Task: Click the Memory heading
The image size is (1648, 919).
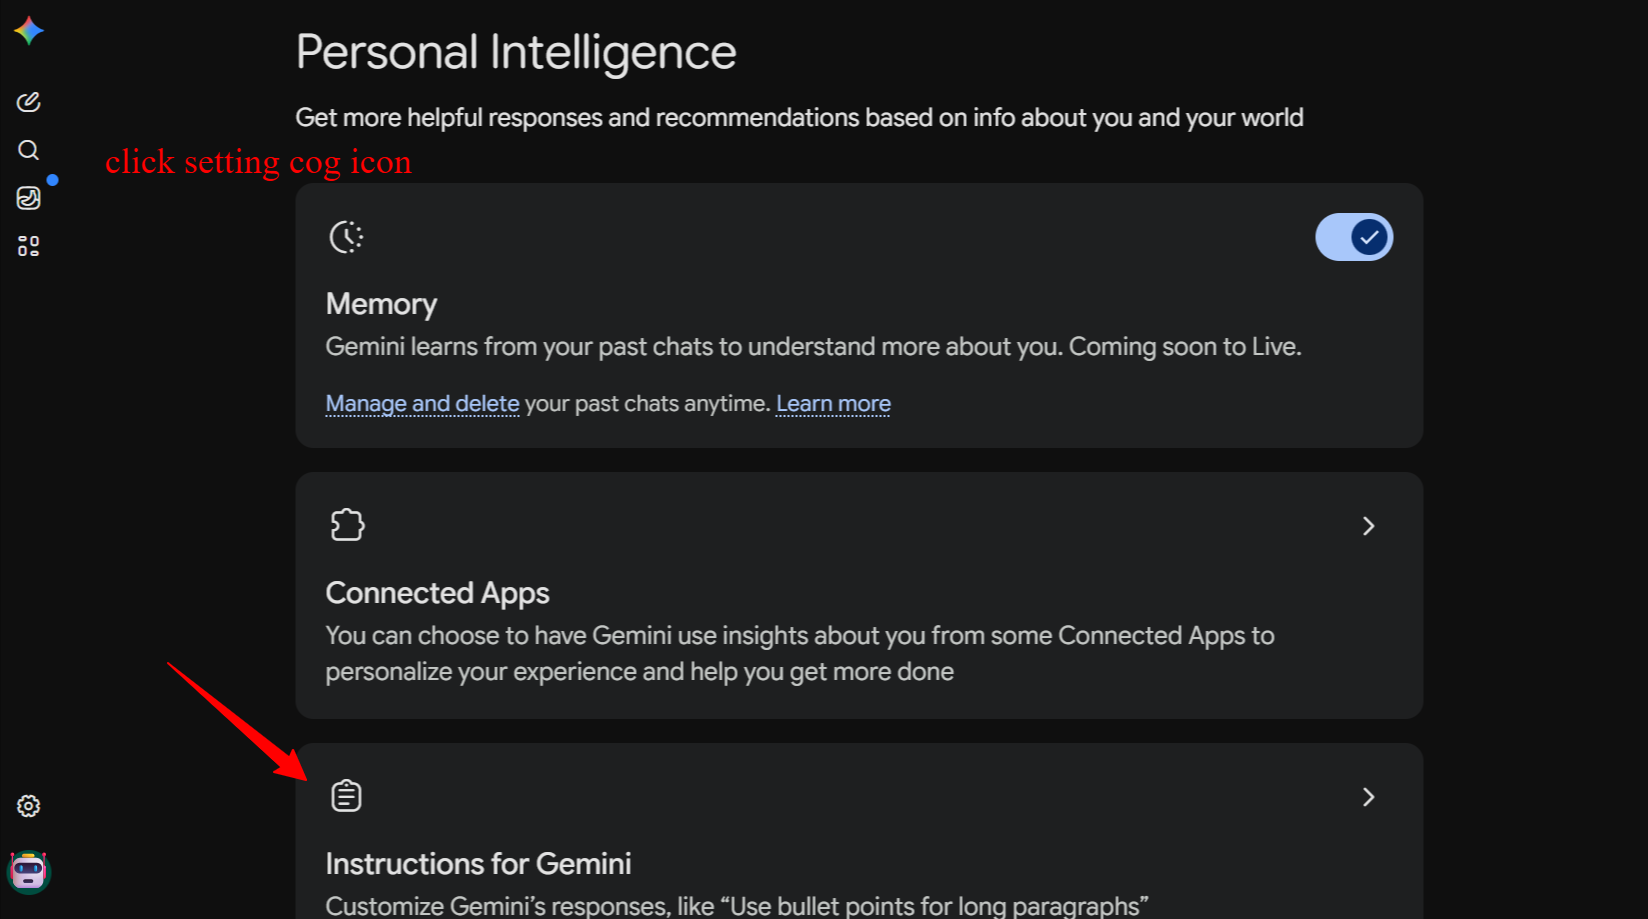Action: (381, 304)
